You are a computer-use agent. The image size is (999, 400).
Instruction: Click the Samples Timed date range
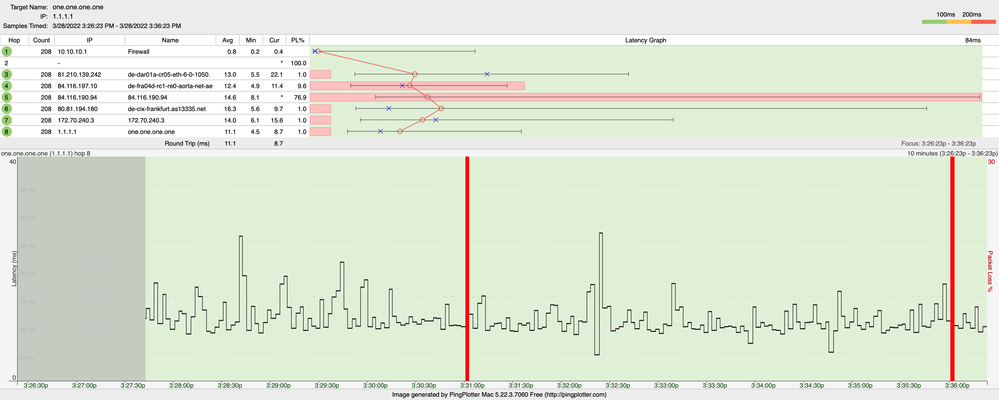click(117, 26)
